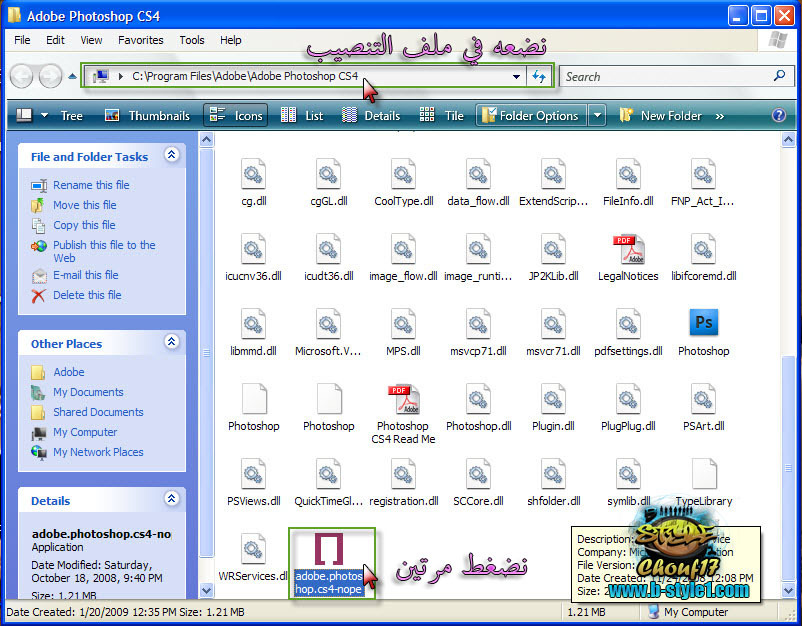
Task: Open the Help menu
Action: pyautogui.click(x=231, y=40)
